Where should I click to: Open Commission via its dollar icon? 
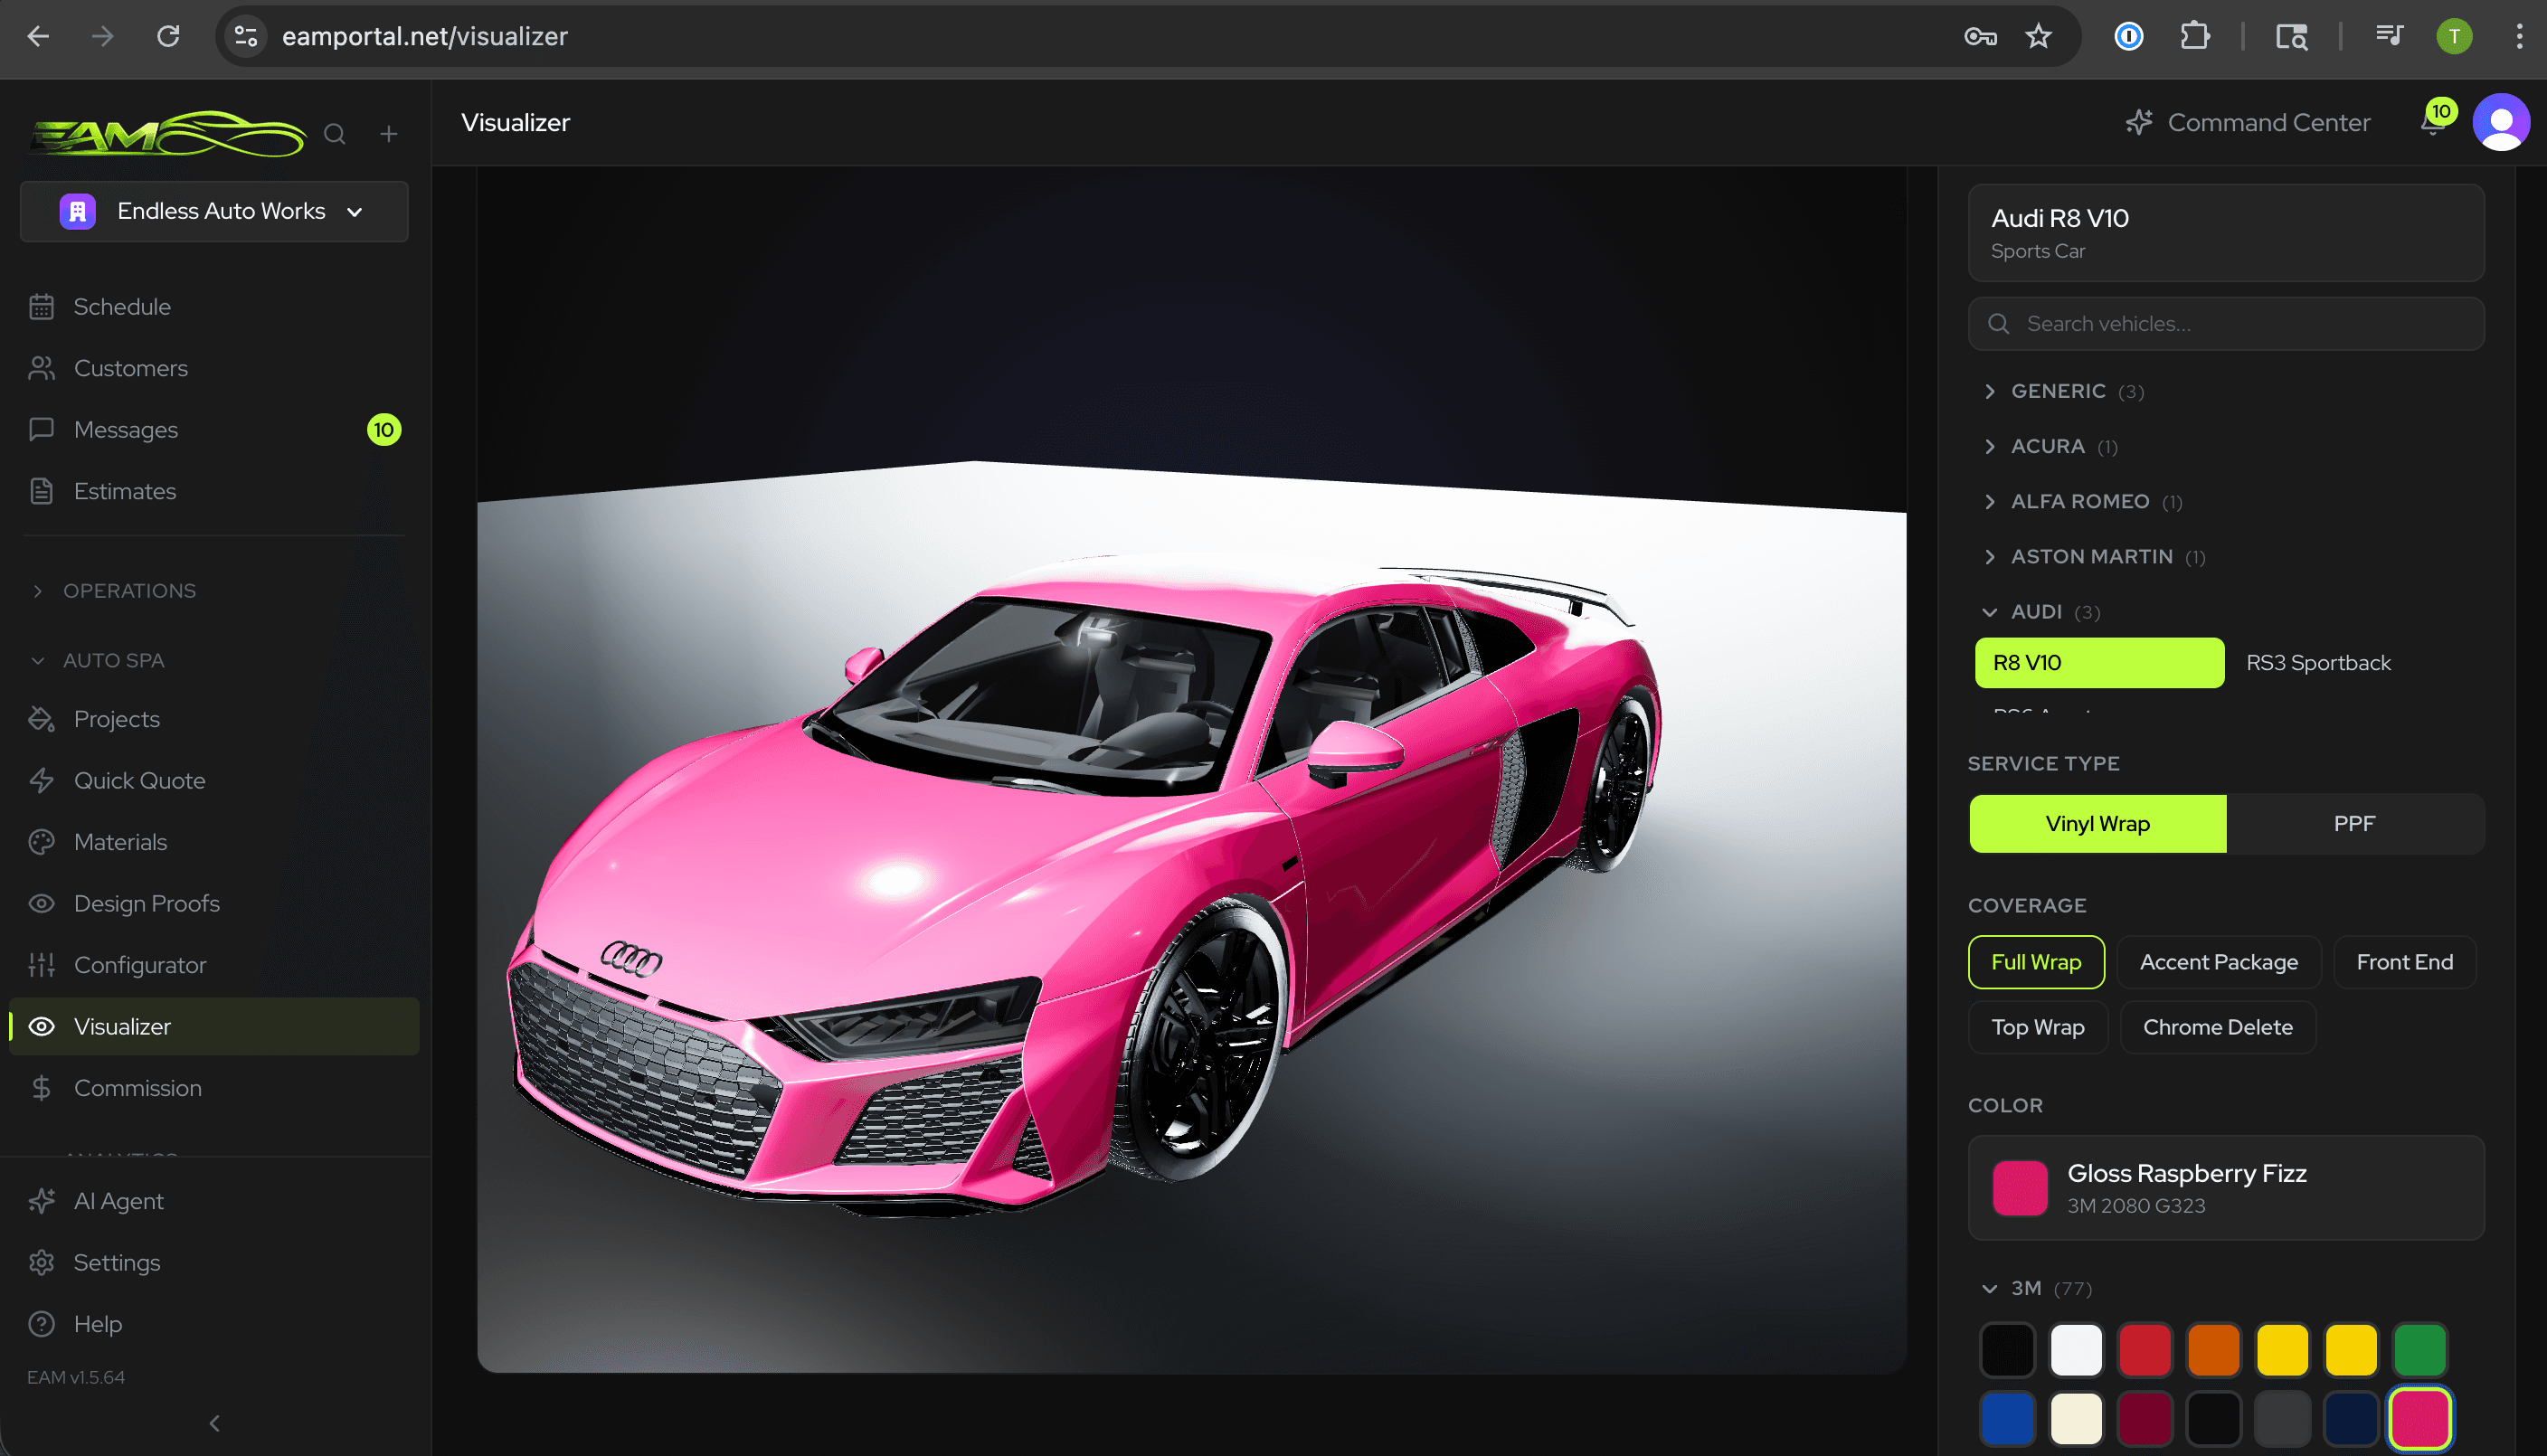(x=41, y=1088)
